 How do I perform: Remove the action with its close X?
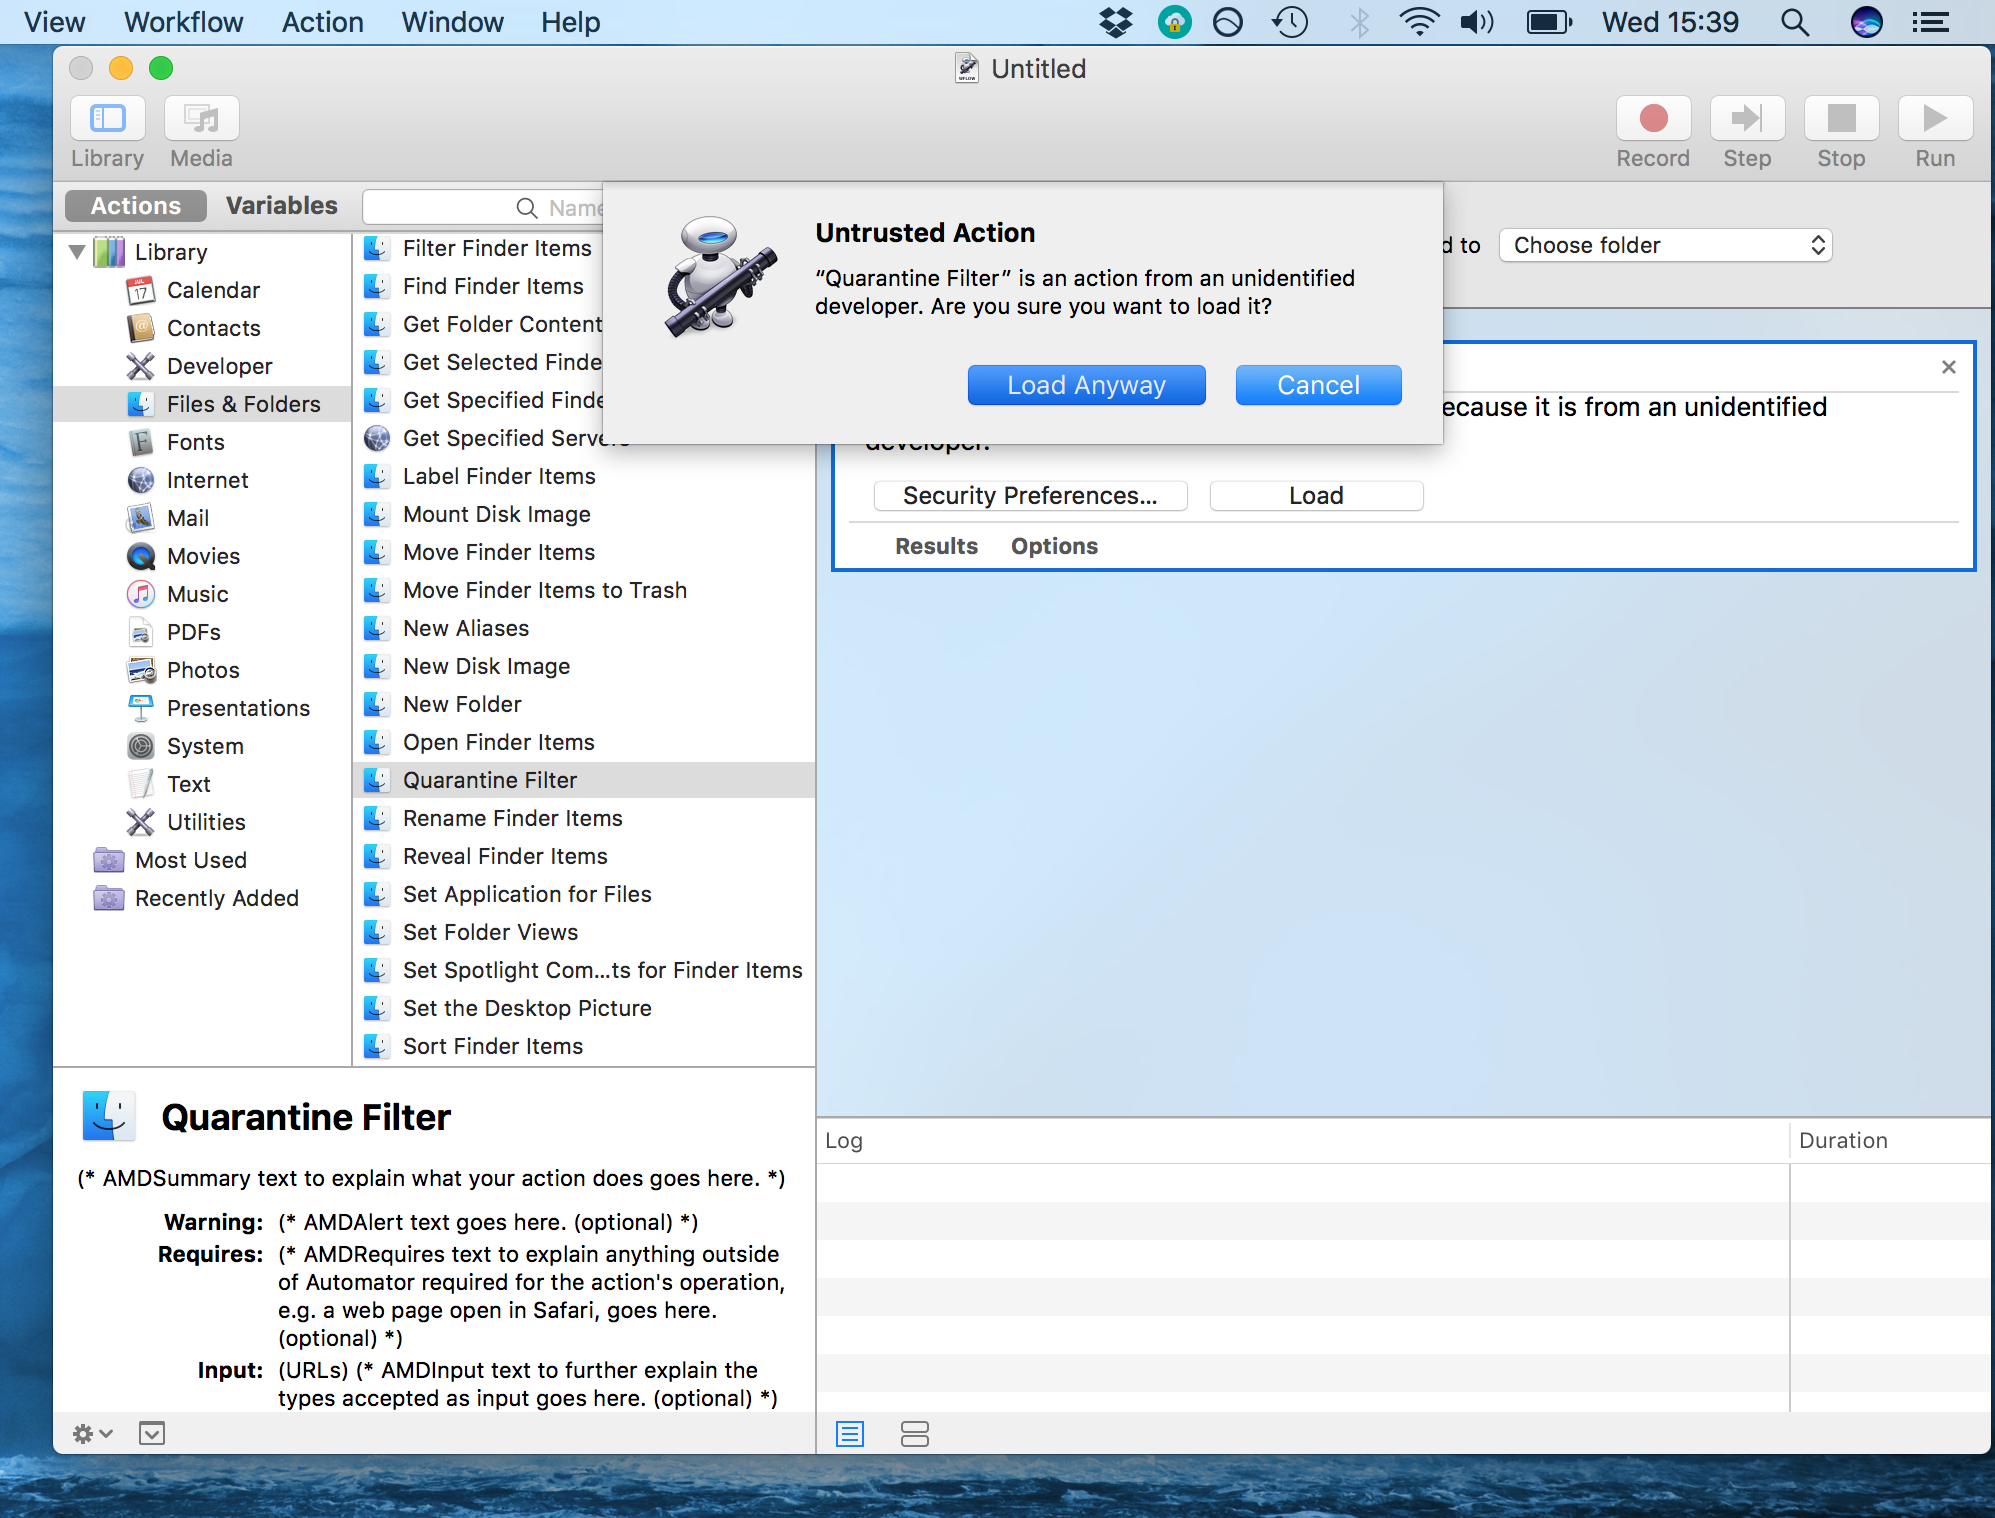1948,367
